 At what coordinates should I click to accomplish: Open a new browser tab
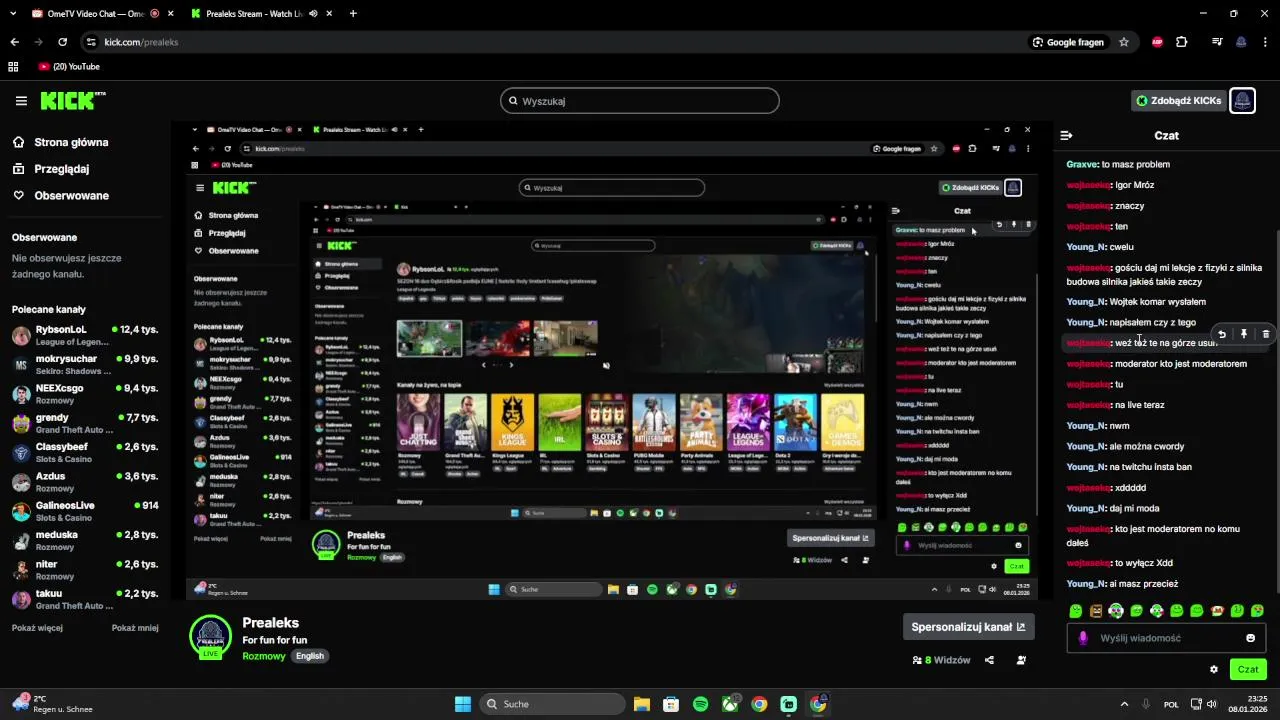(353, 14)
